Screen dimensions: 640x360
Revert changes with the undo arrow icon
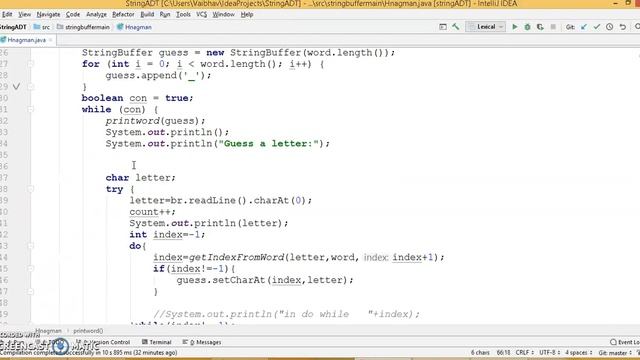click(x=622, y=27)
